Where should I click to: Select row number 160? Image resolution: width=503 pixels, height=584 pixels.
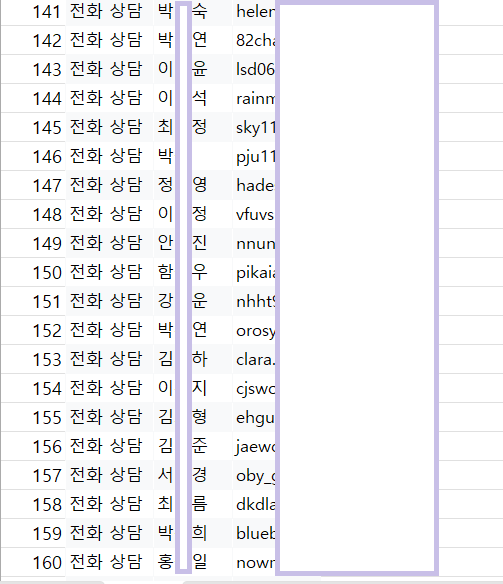[x=47, y=562]
